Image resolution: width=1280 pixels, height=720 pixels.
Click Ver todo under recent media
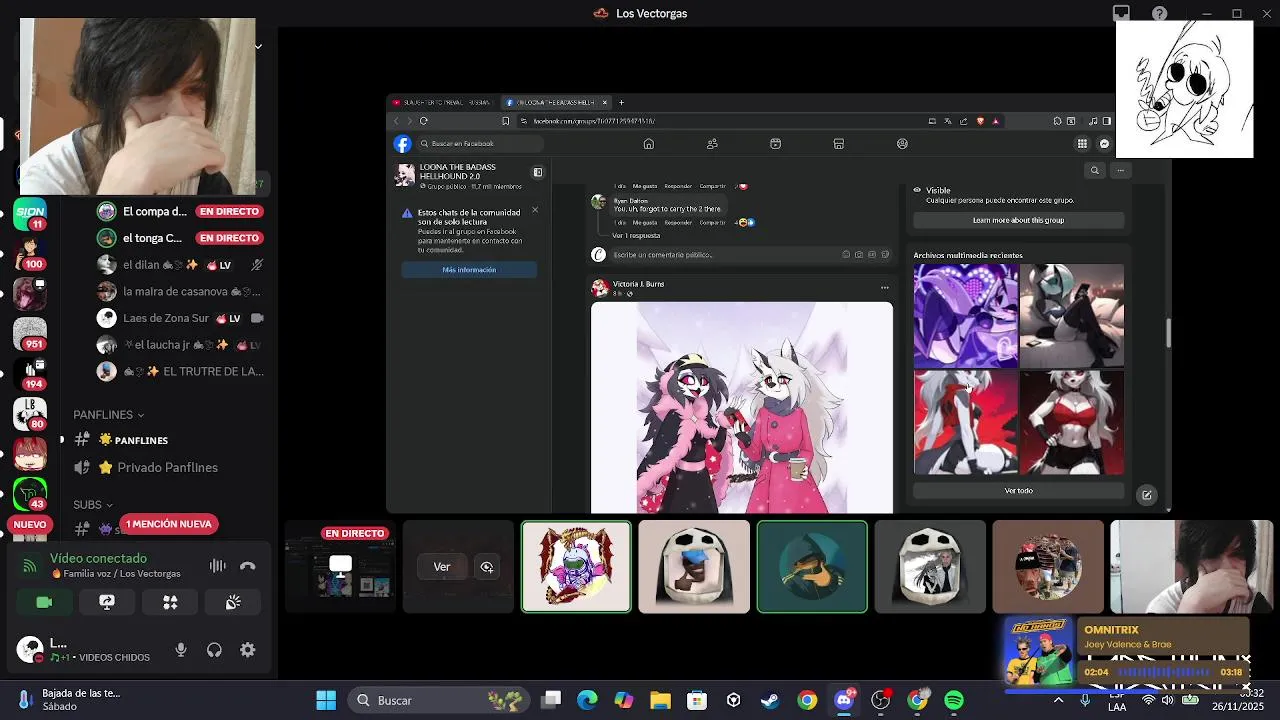tap(1018, 491)
